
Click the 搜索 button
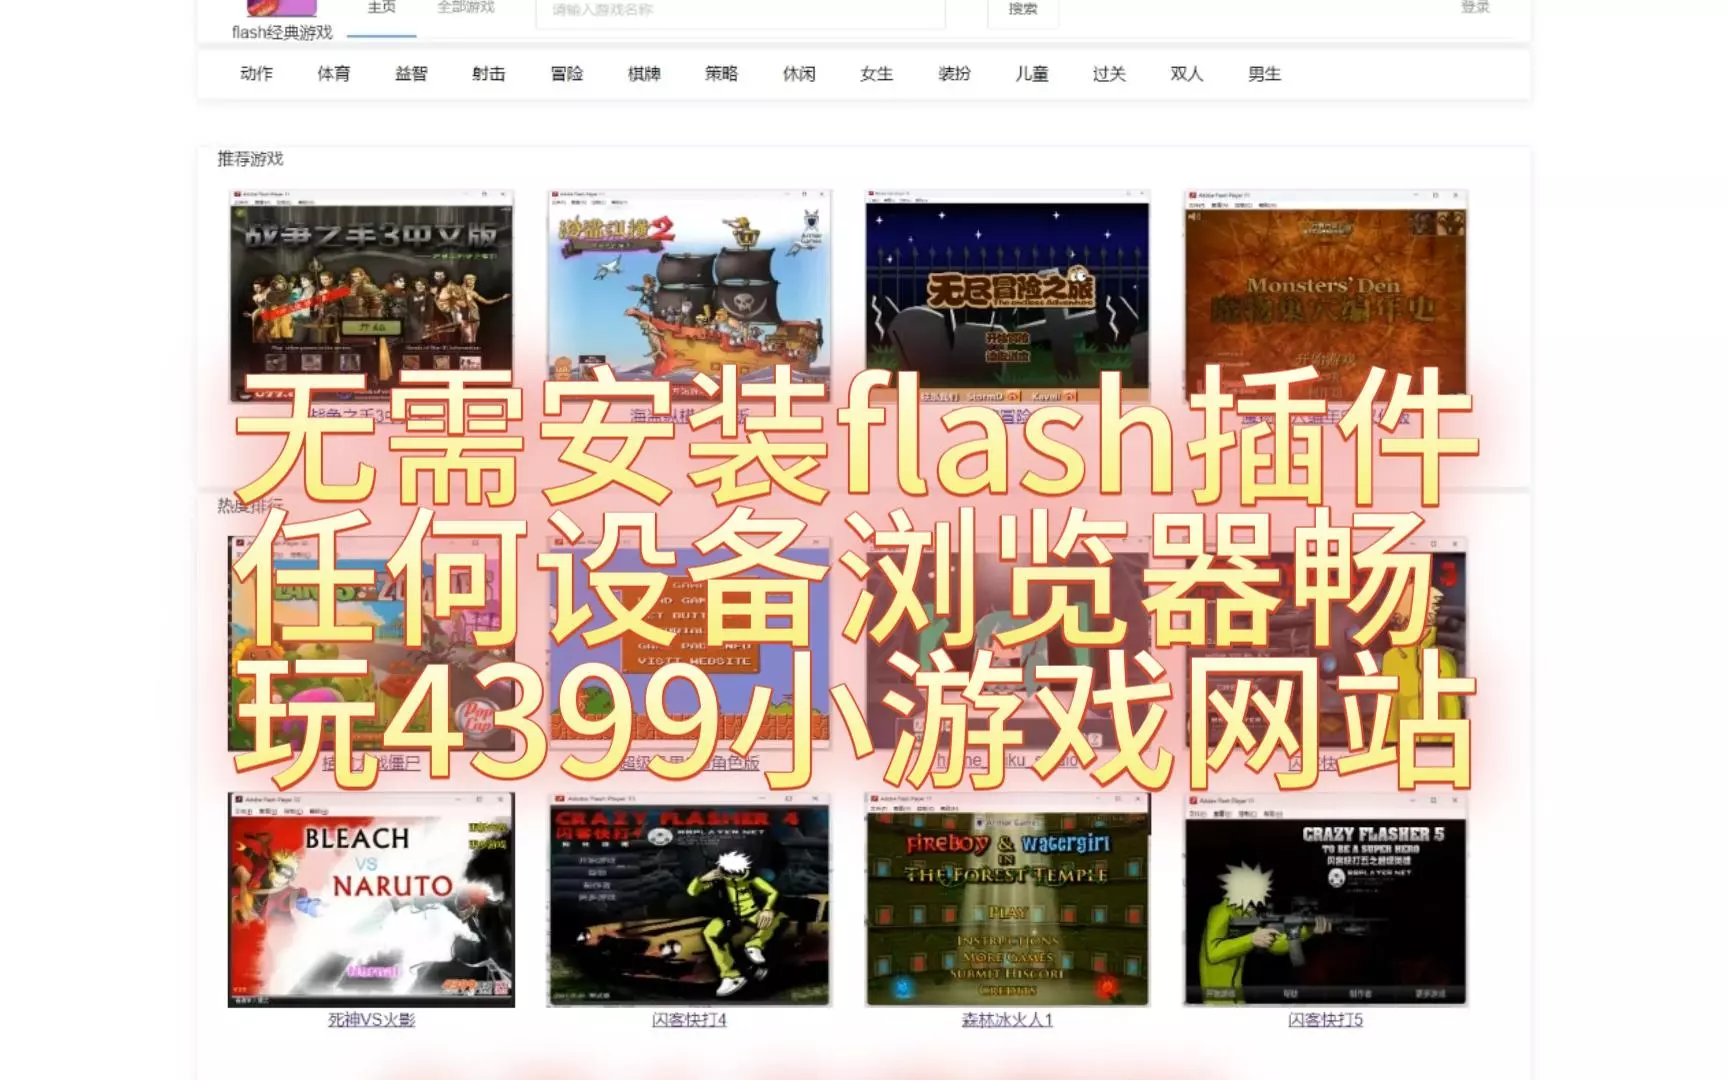pyautogui.click(x=1022, y=10)
